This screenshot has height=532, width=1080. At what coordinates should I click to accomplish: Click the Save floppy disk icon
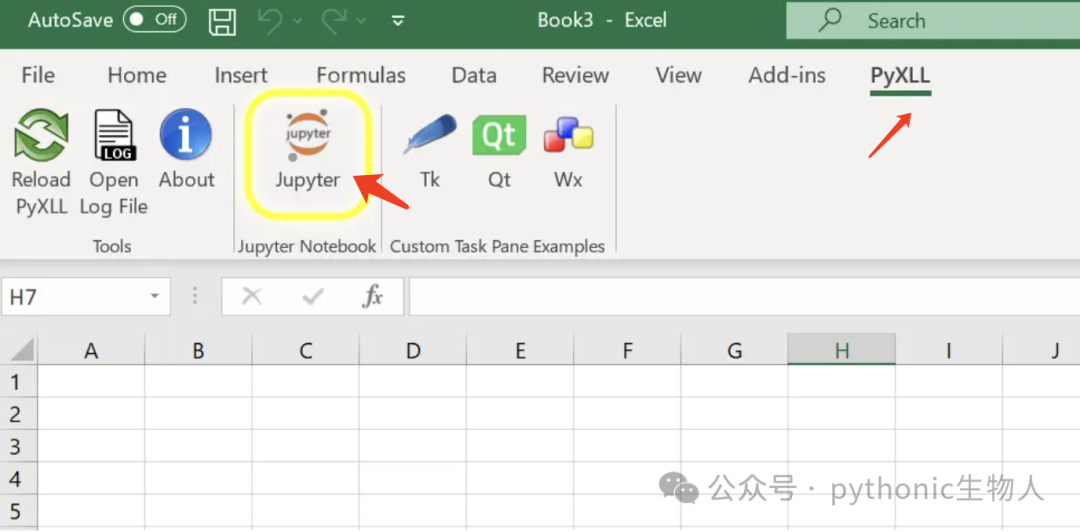click(222, 21)
